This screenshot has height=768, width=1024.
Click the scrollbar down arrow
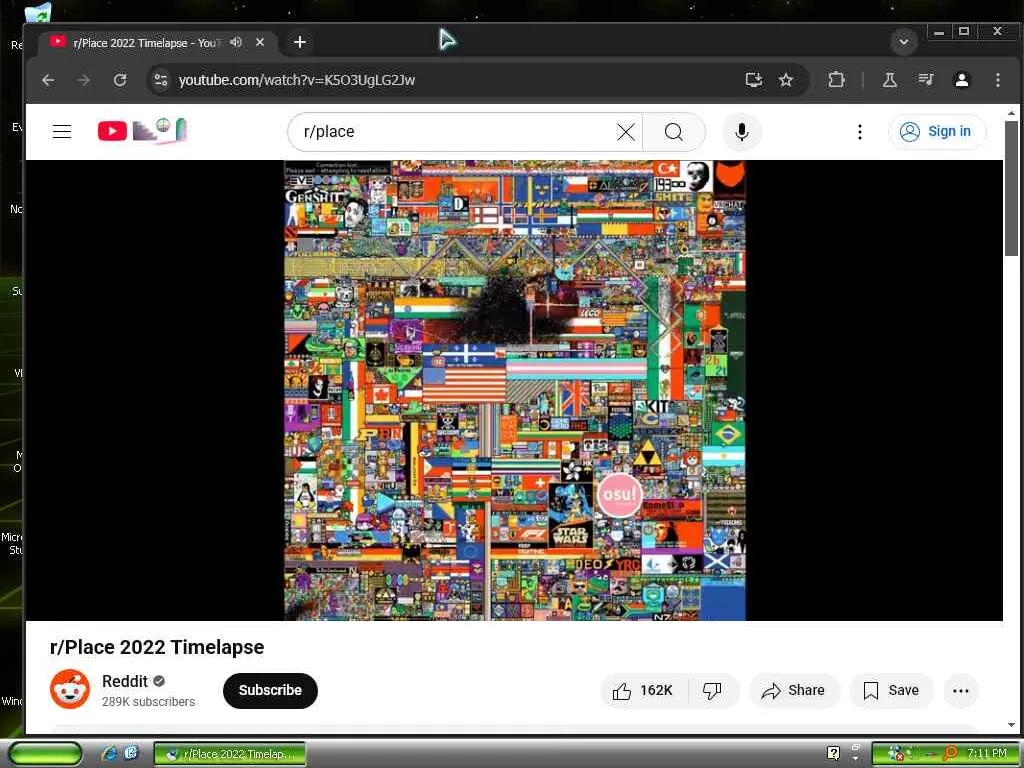(1011, 725)
